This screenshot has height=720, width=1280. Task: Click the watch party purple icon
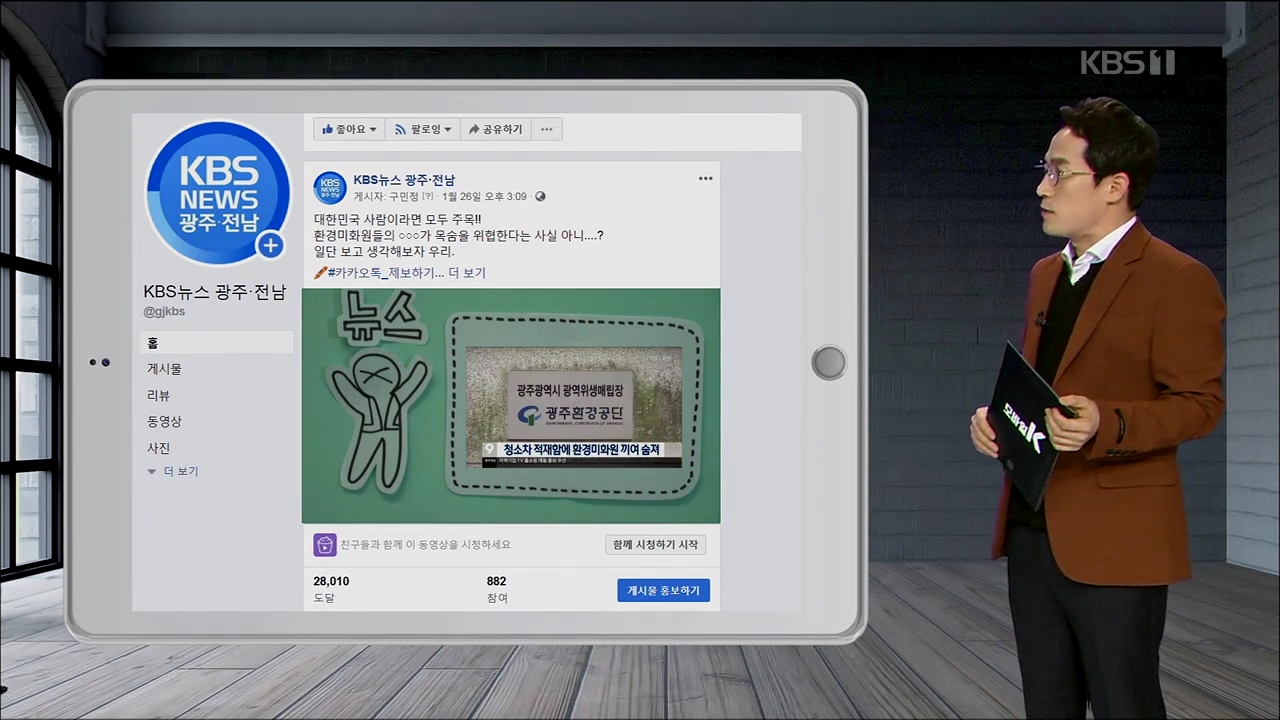[325, 545]
